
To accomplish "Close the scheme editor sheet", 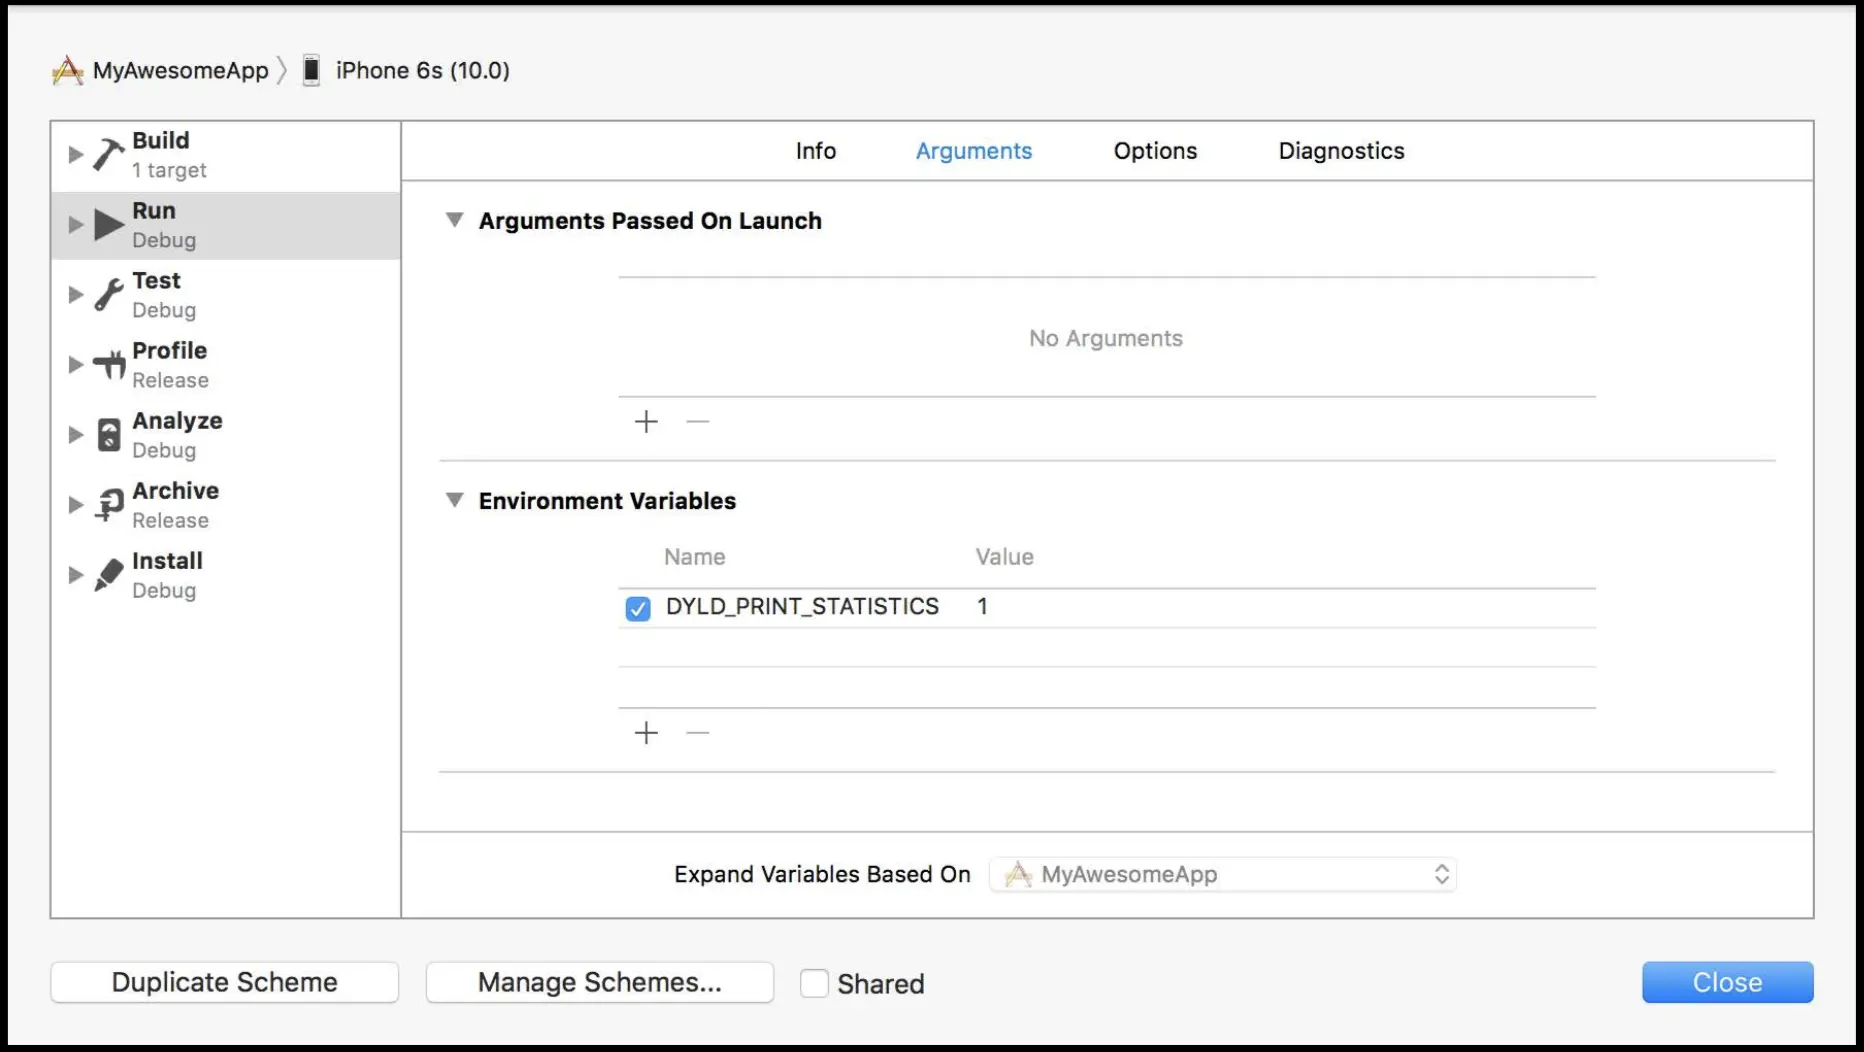I will (x=1727, y=983).
